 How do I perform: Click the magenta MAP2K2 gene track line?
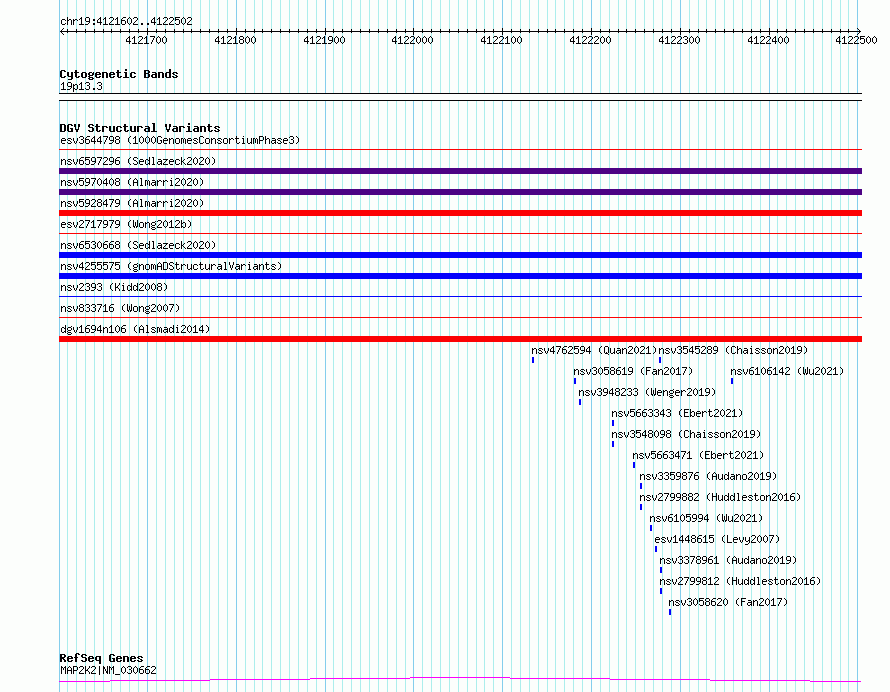(x=460, y=679)
